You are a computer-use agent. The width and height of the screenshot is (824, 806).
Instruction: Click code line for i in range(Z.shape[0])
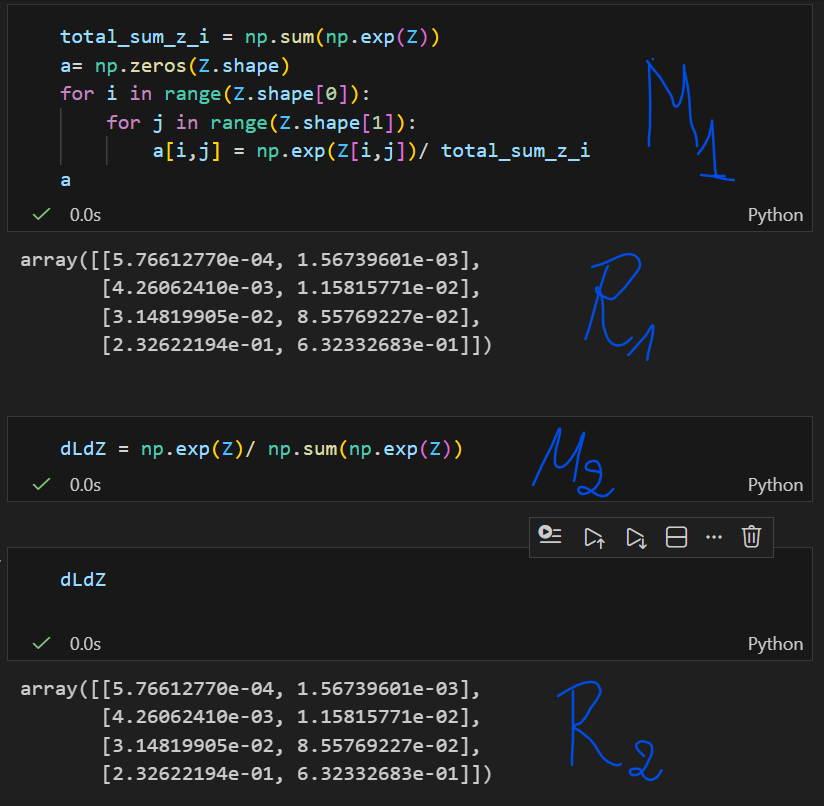tap(215, 95)
